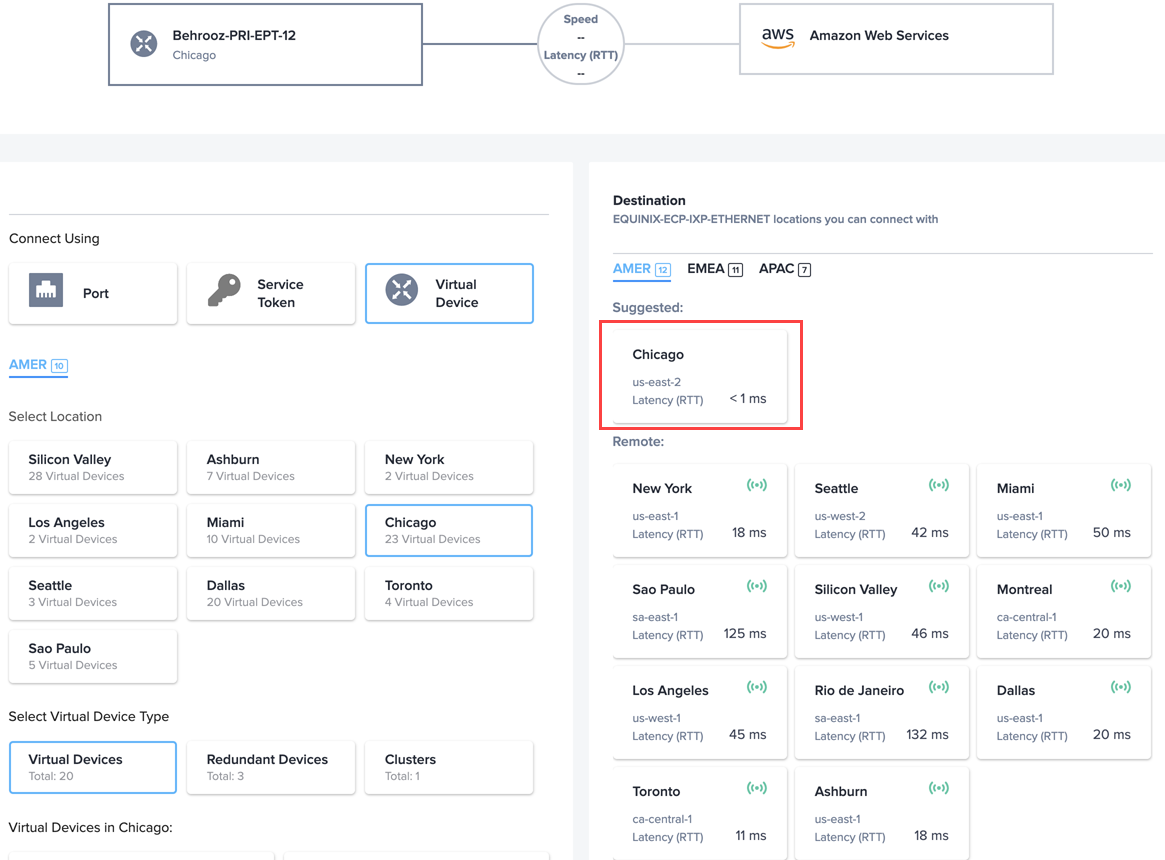Click the remote signal icon on Seattle destination card

click(x=938, y=485)
